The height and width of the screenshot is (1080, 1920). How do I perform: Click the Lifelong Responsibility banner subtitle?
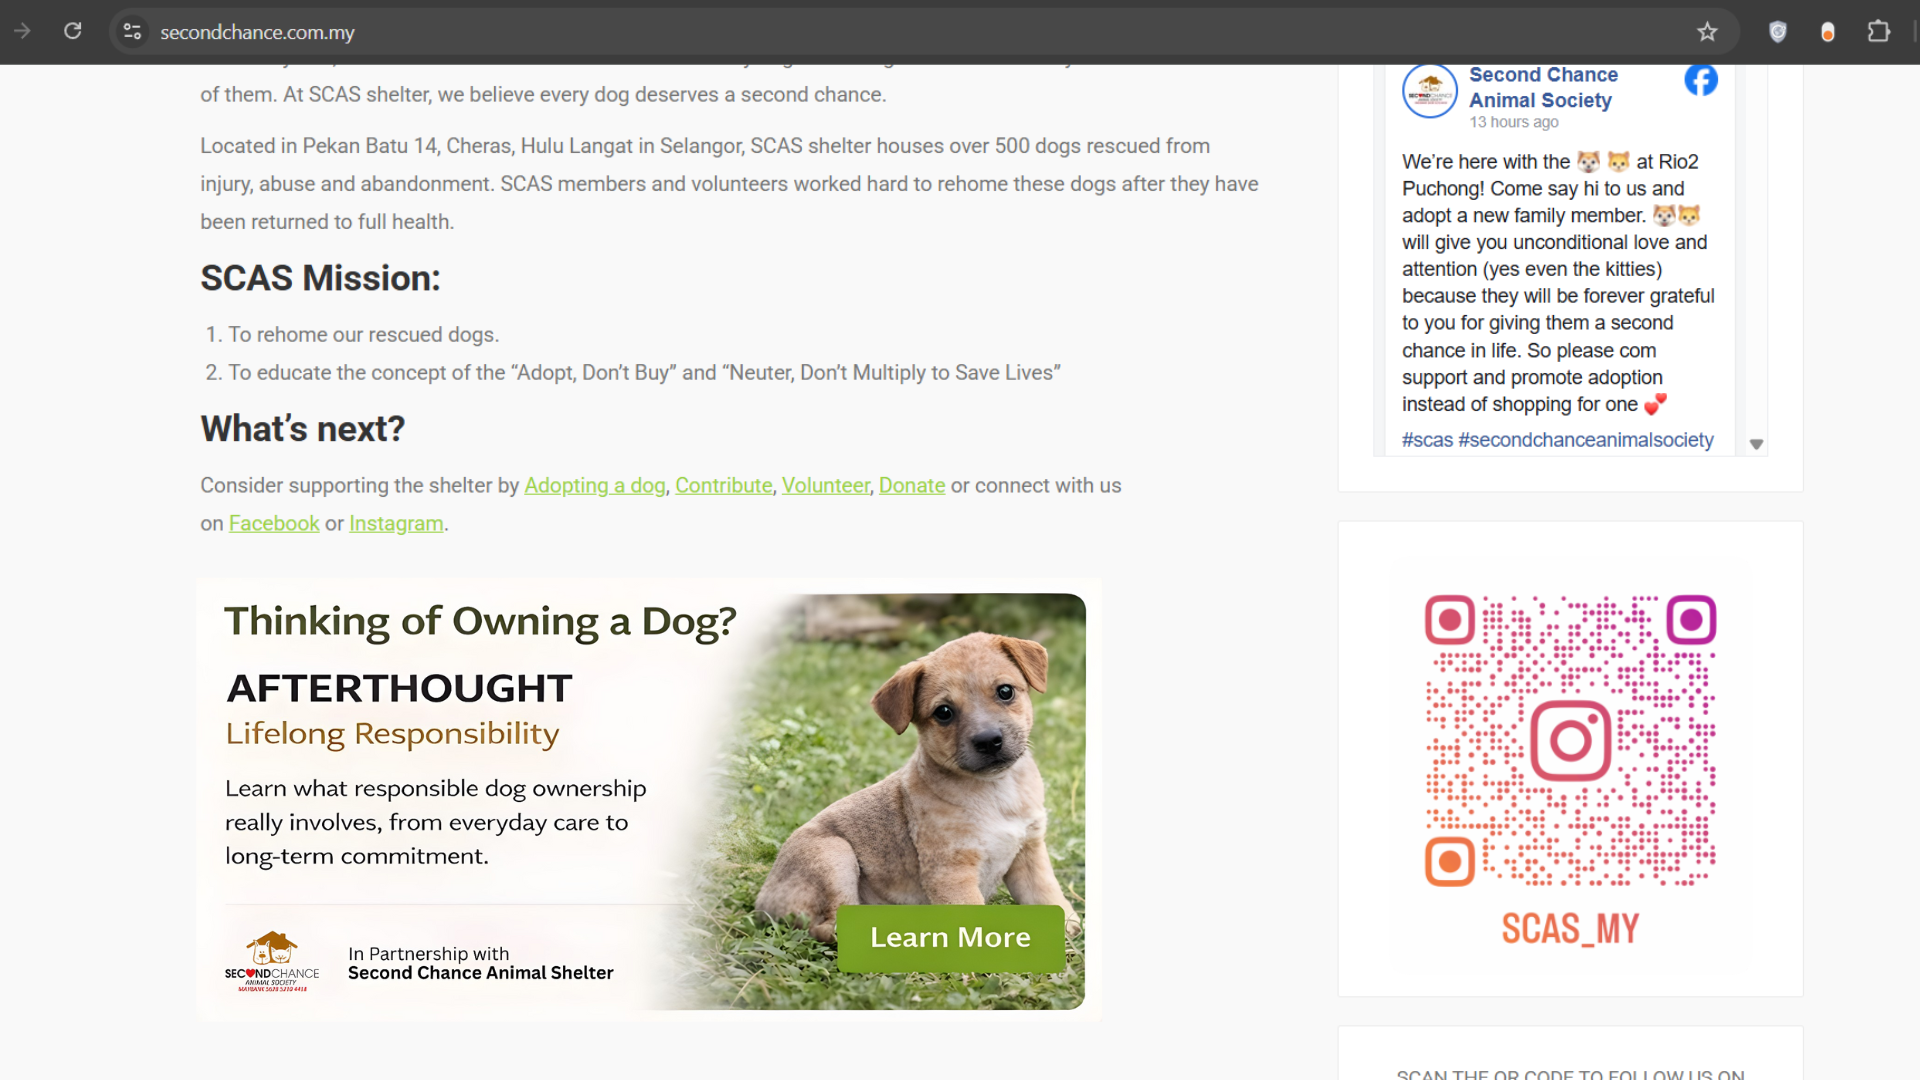coord(392,734)
